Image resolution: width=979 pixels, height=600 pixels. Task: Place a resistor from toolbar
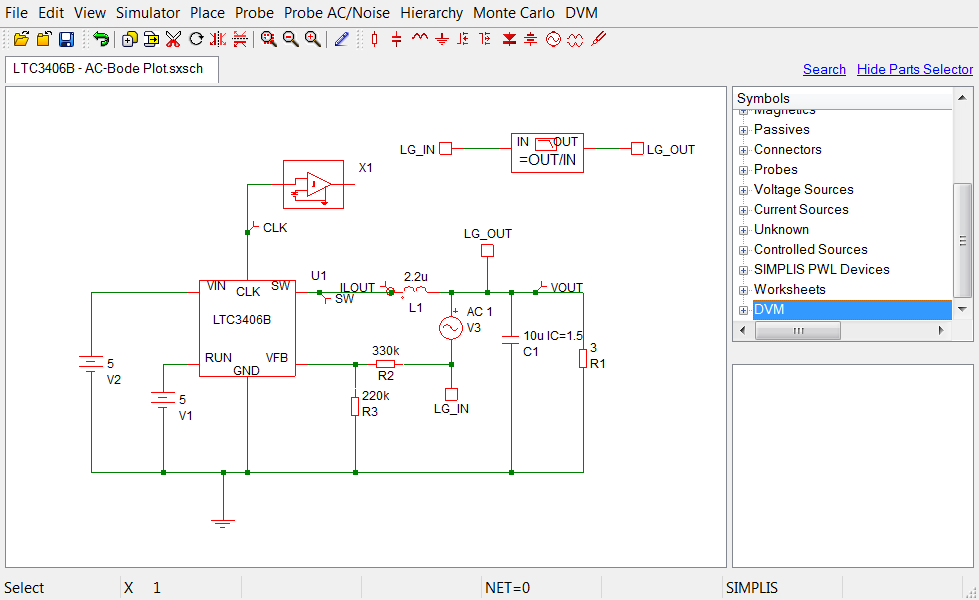tap(375, 39)
